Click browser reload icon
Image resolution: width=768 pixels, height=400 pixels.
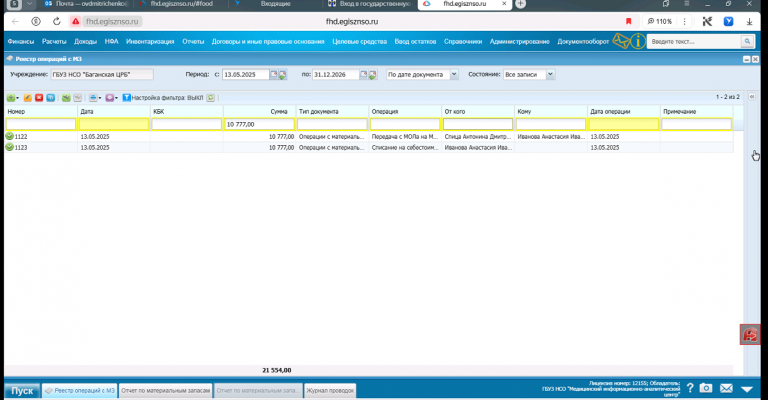pos(57,22)
